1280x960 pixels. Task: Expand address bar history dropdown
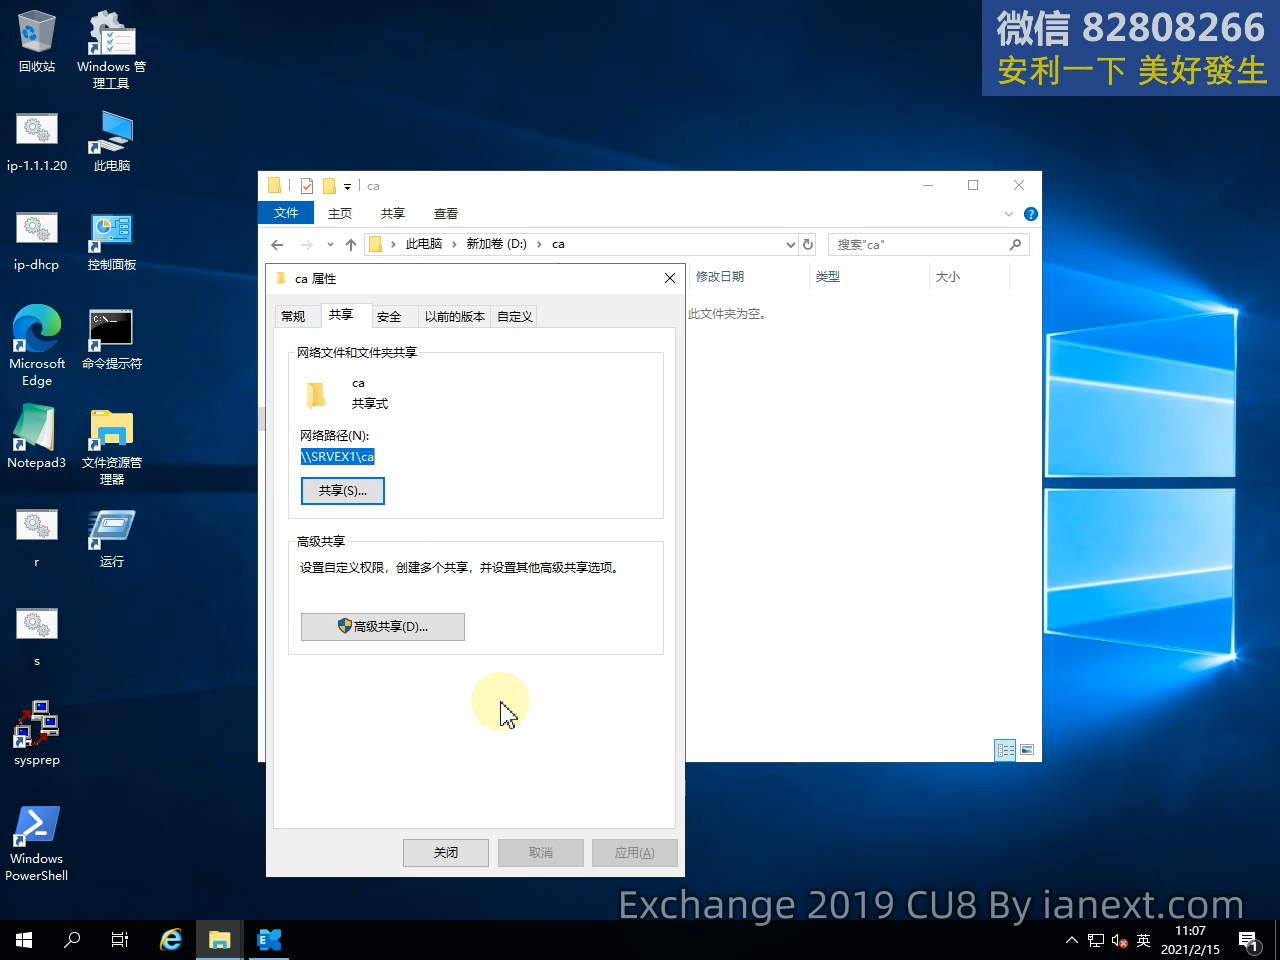790,244
